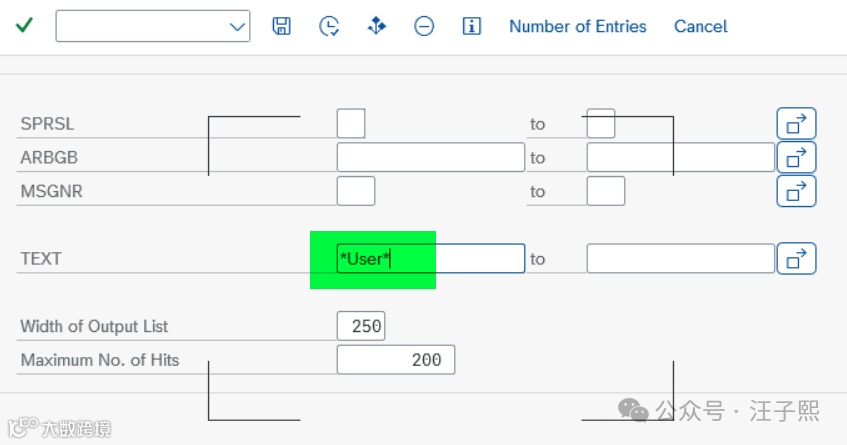Click the Number of Entries button

577,26
